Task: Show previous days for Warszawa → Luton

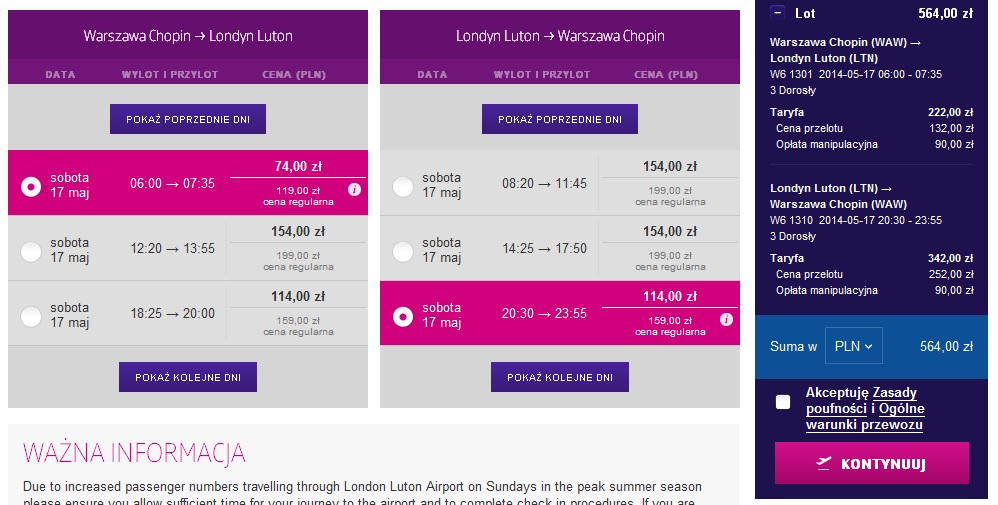Action: tap(188, 119)
